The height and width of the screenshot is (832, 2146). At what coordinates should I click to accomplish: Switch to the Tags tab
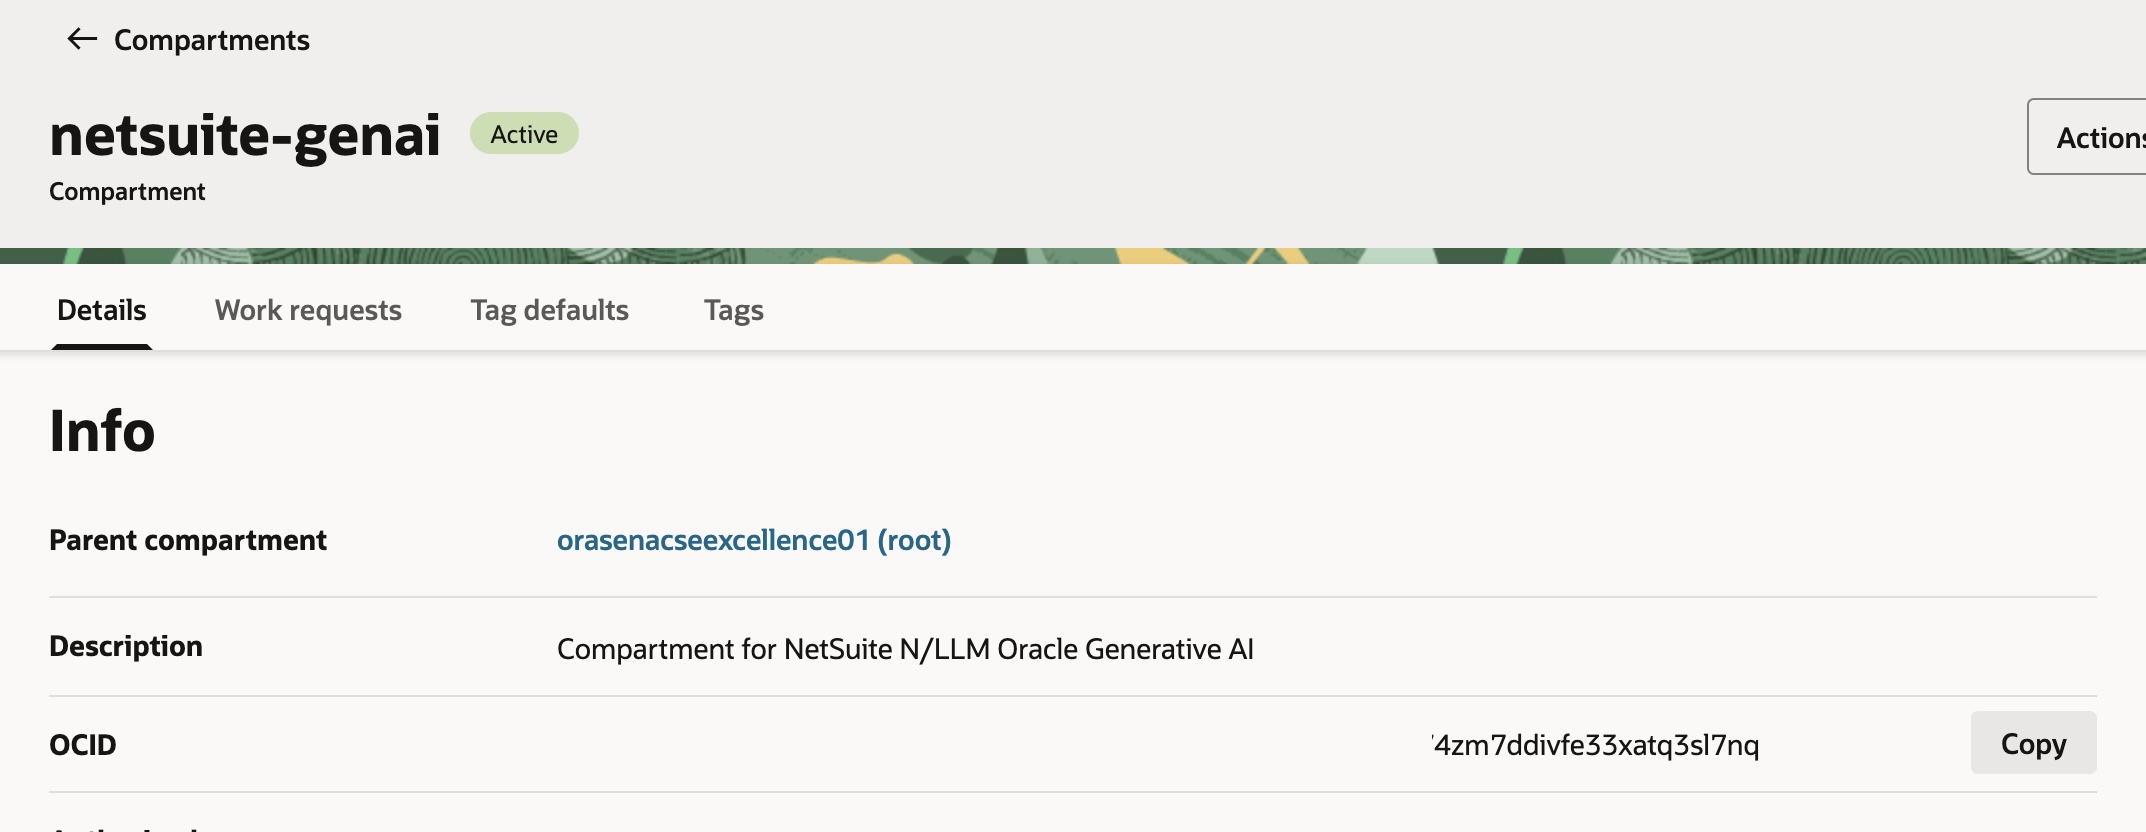(733, 310)
